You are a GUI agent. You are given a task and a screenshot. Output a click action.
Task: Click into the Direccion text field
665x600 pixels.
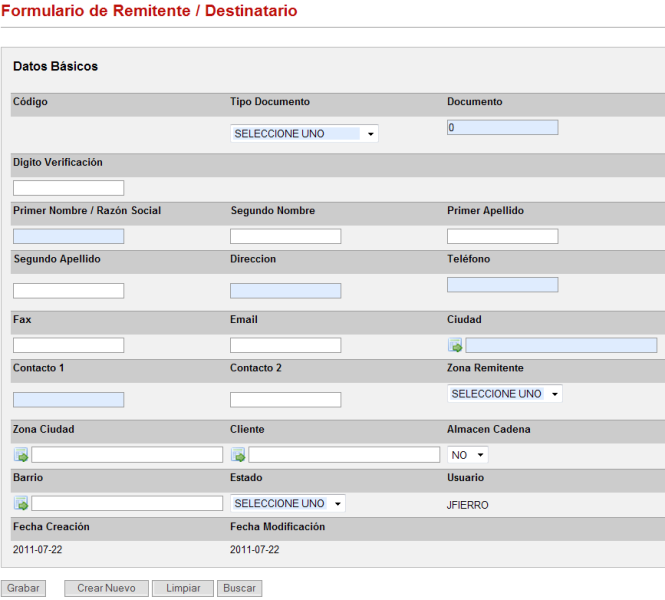pyautogui.click(x=285, y=291)
